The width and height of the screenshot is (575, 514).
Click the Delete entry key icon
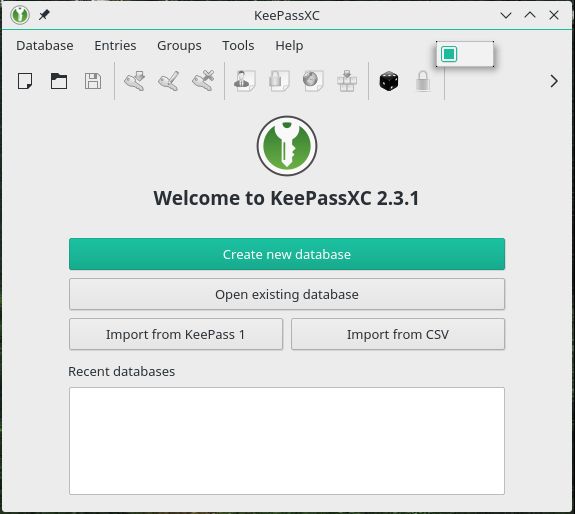(x=203, y=81)
